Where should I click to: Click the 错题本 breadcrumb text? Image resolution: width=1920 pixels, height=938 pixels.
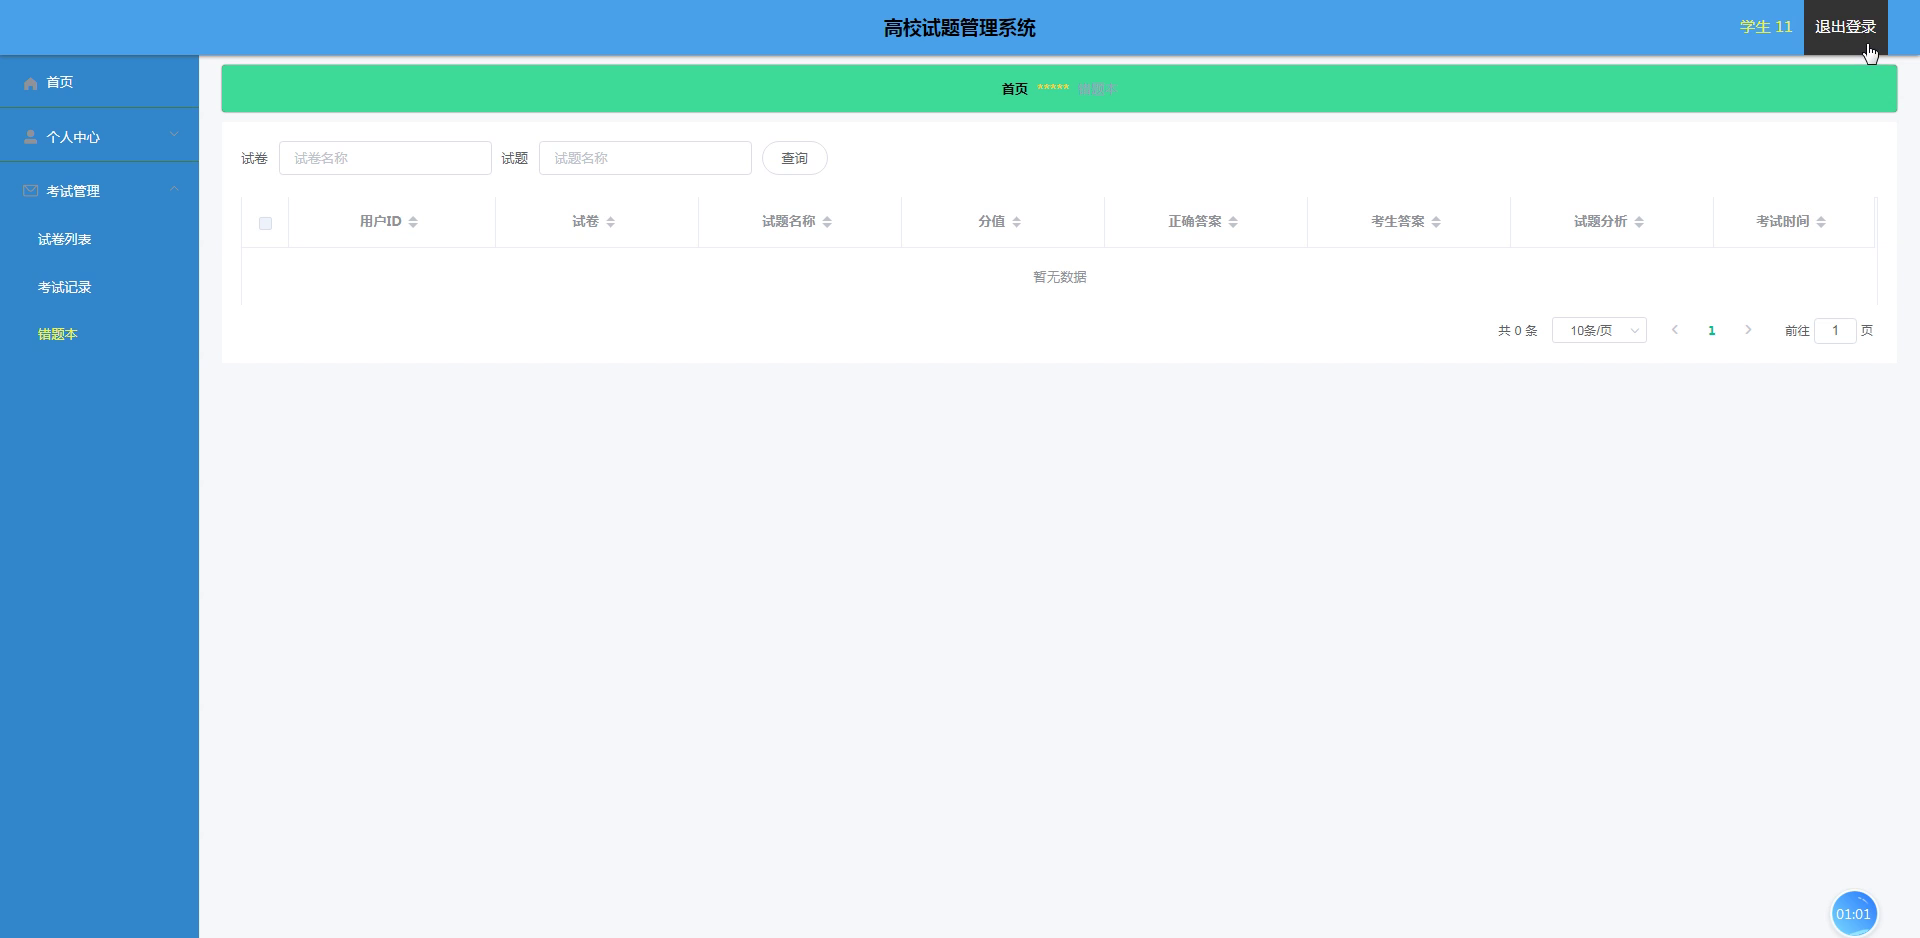click(x=1097, y=89)
